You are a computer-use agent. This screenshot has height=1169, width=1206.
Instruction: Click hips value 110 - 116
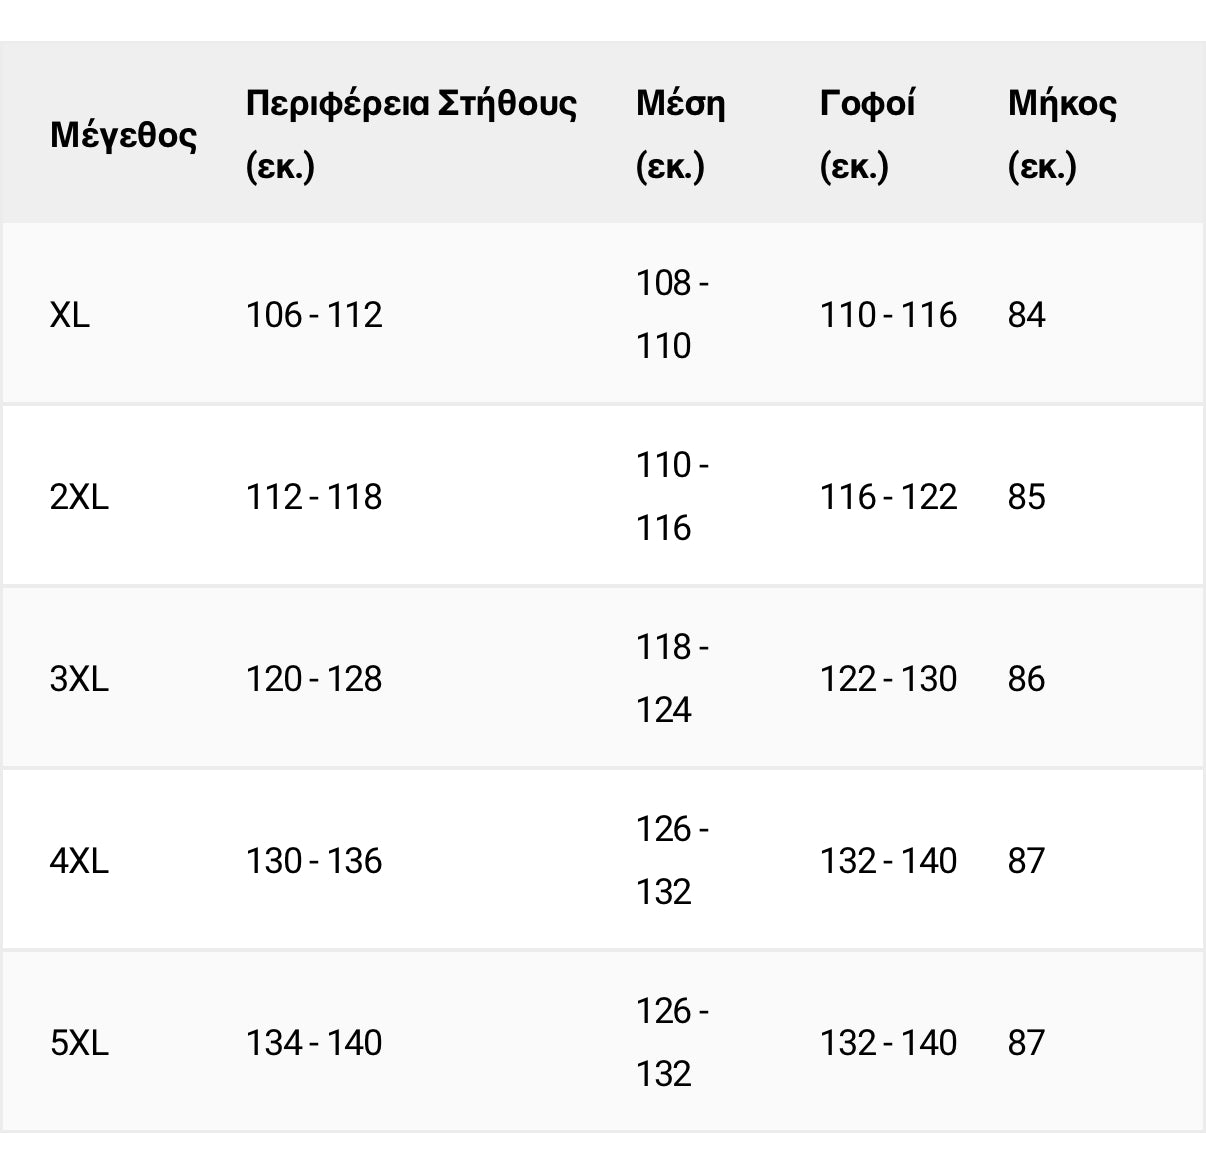pyautogui.click(x=888, y=315)
